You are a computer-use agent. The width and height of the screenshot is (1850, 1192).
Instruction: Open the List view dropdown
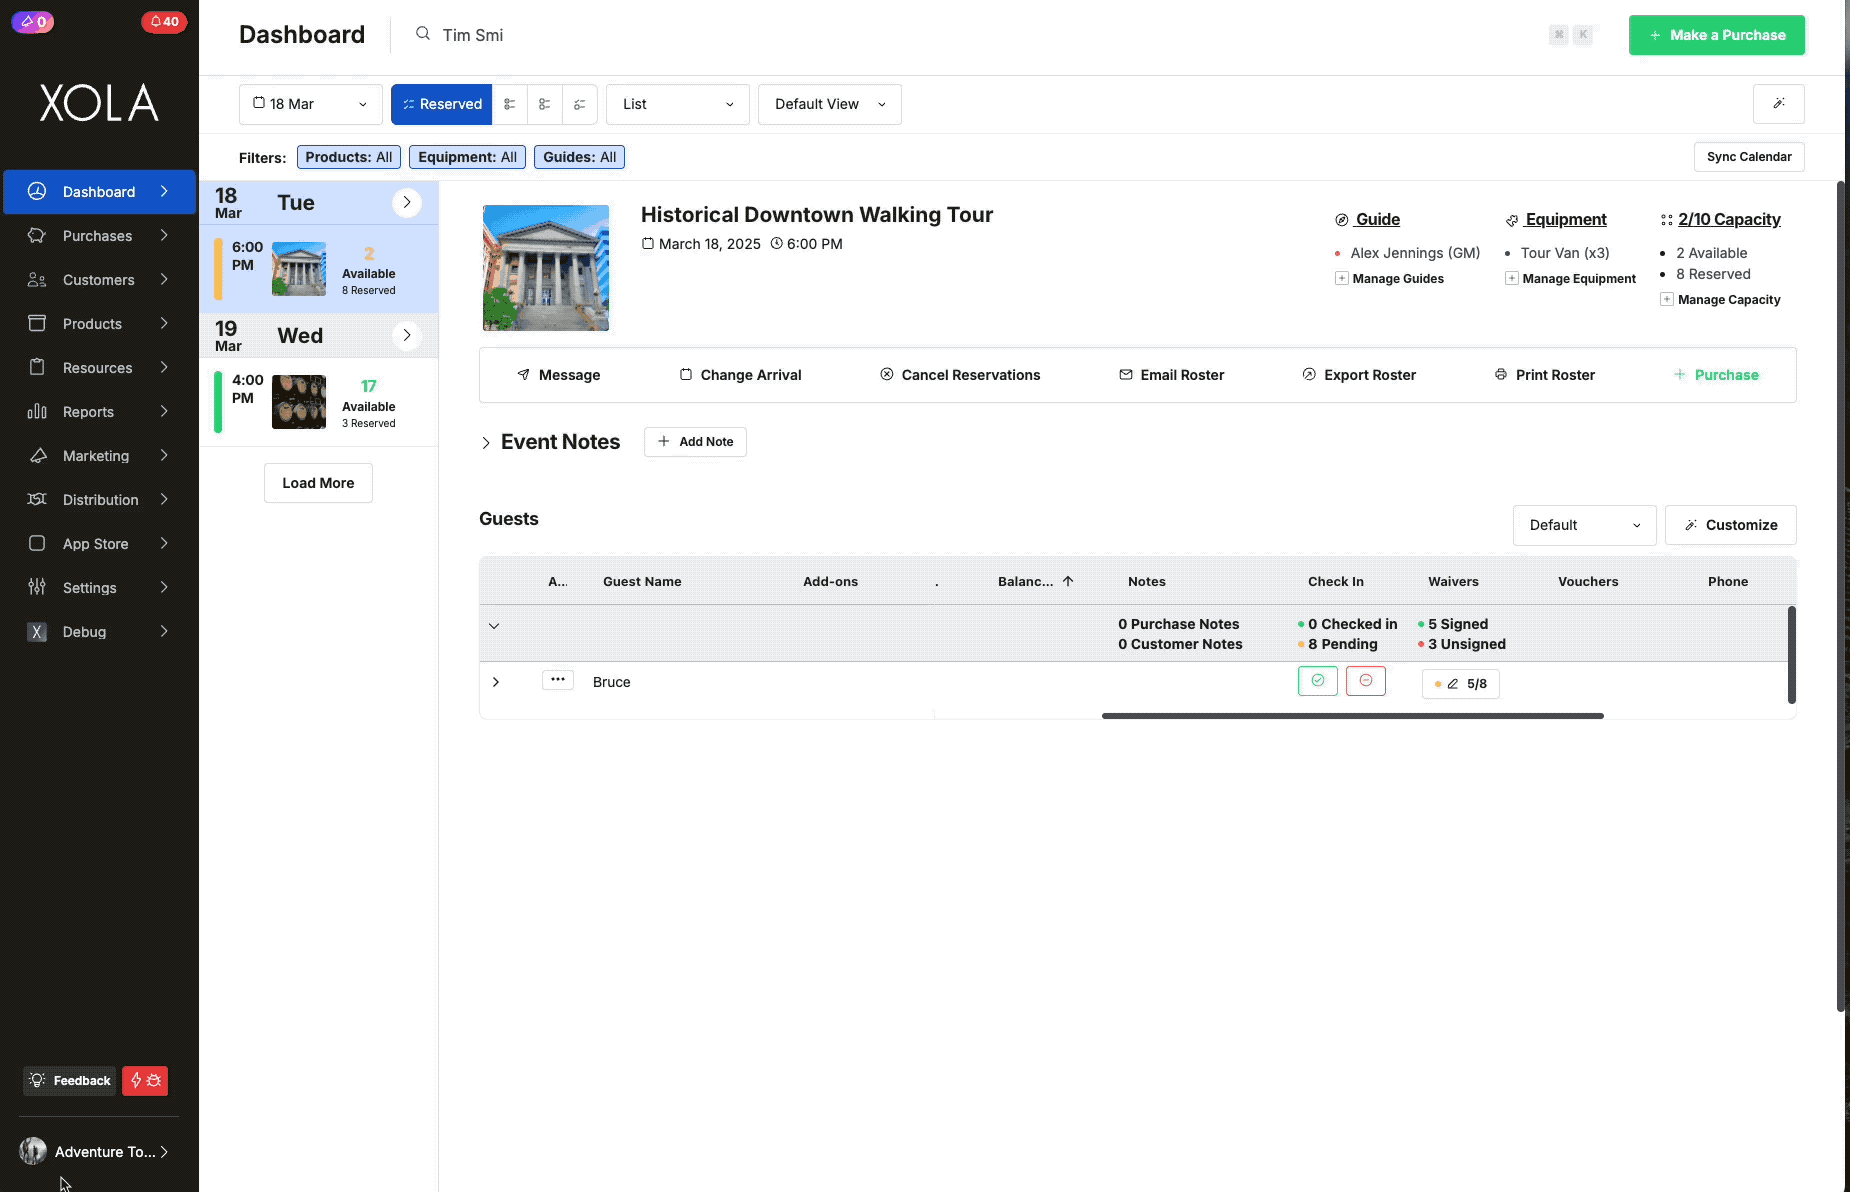[x=677, y=104]
